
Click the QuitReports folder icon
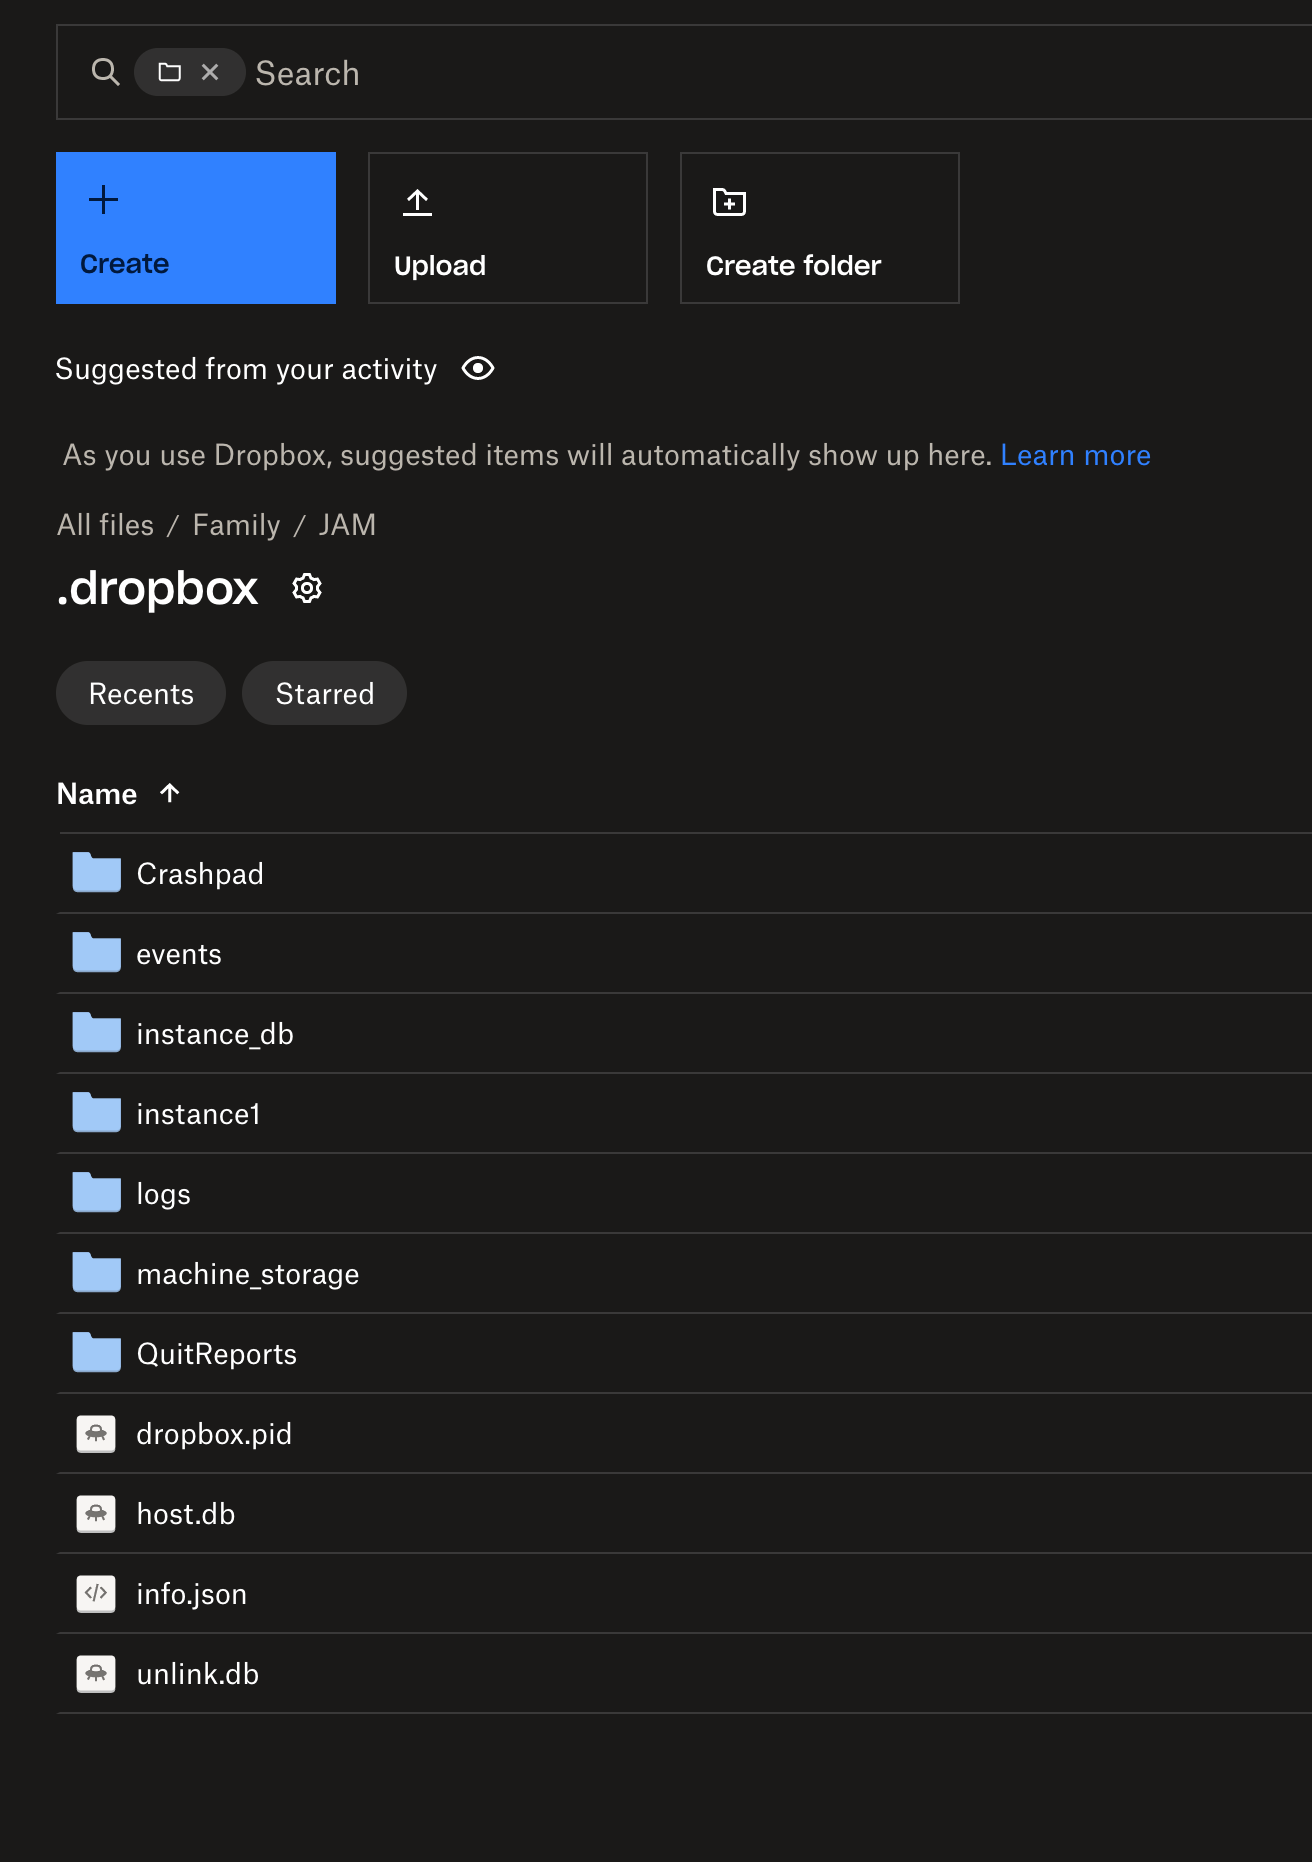coord(97,1353)
